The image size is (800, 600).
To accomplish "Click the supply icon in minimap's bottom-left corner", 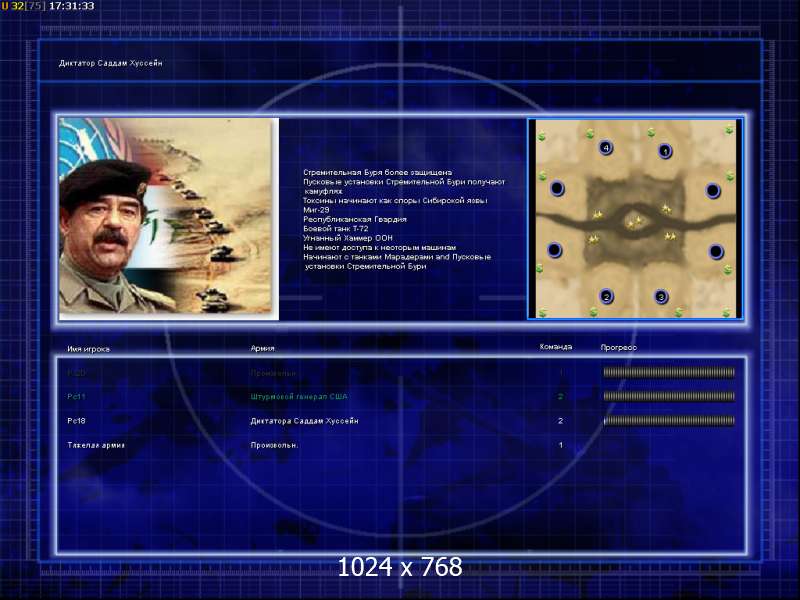I will click(x=542, y=312).
